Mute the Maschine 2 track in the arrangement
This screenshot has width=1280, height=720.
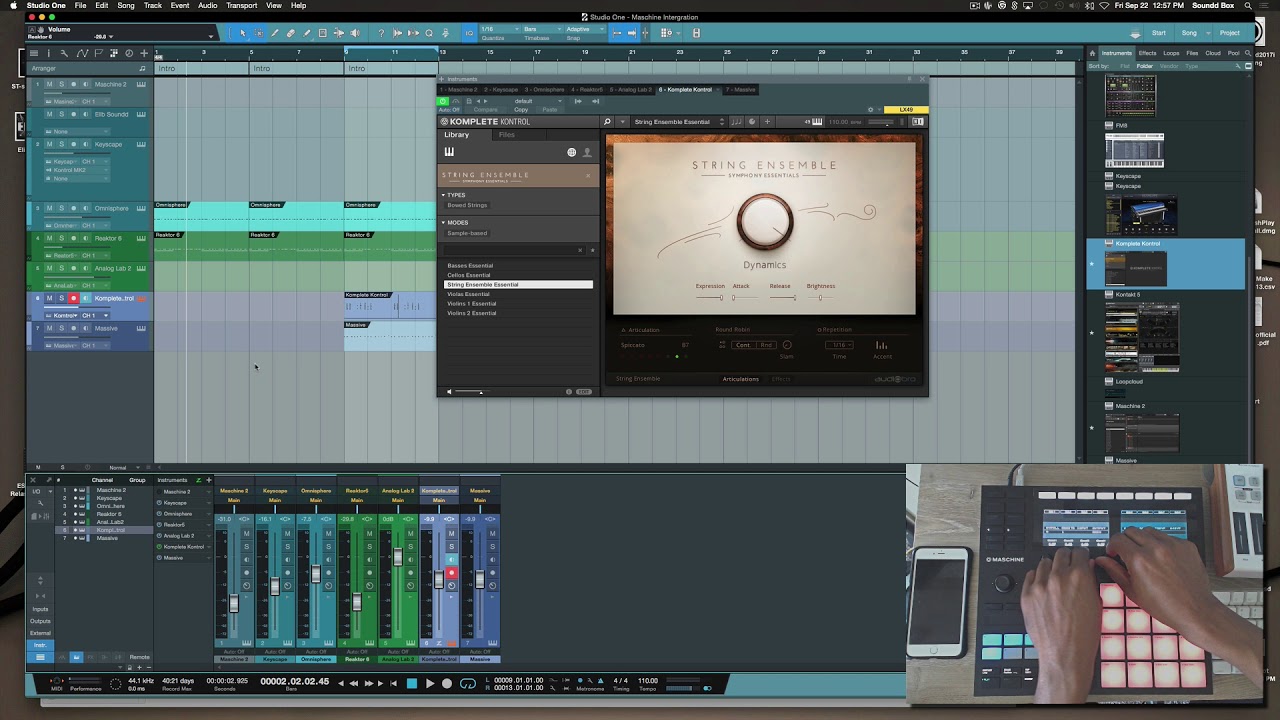click(49, 84)
